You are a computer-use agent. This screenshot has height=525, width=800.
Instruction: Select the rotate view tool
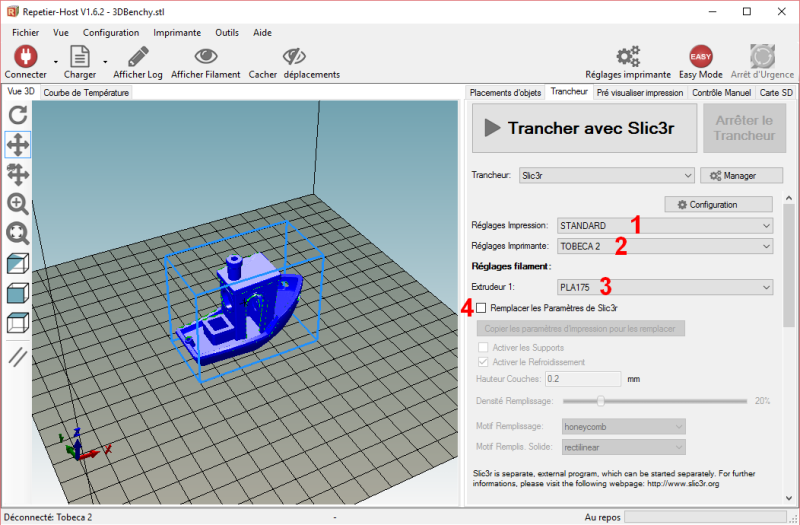tap(18, 115)
